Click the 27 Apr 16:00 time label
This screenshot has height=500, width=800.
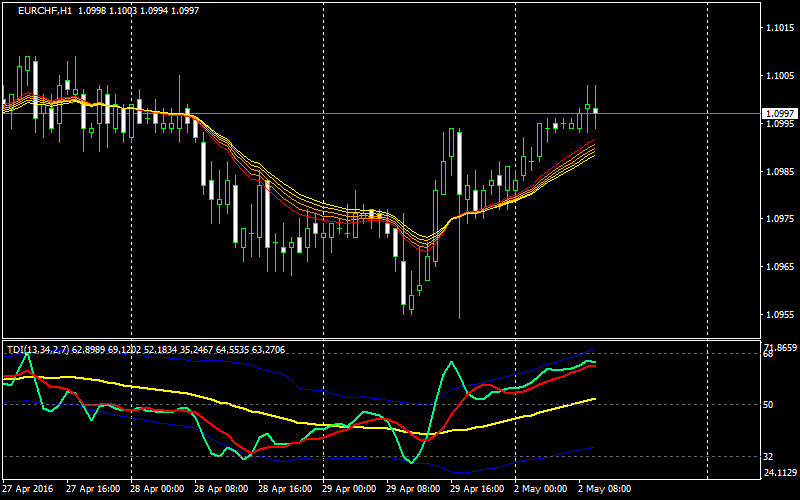click(93, 489)
